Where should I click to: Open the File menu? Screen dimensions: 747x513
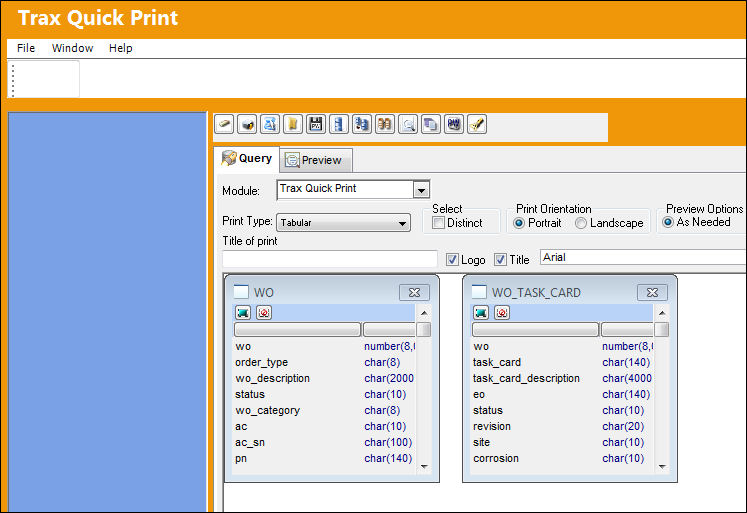[x=26, y=48]
